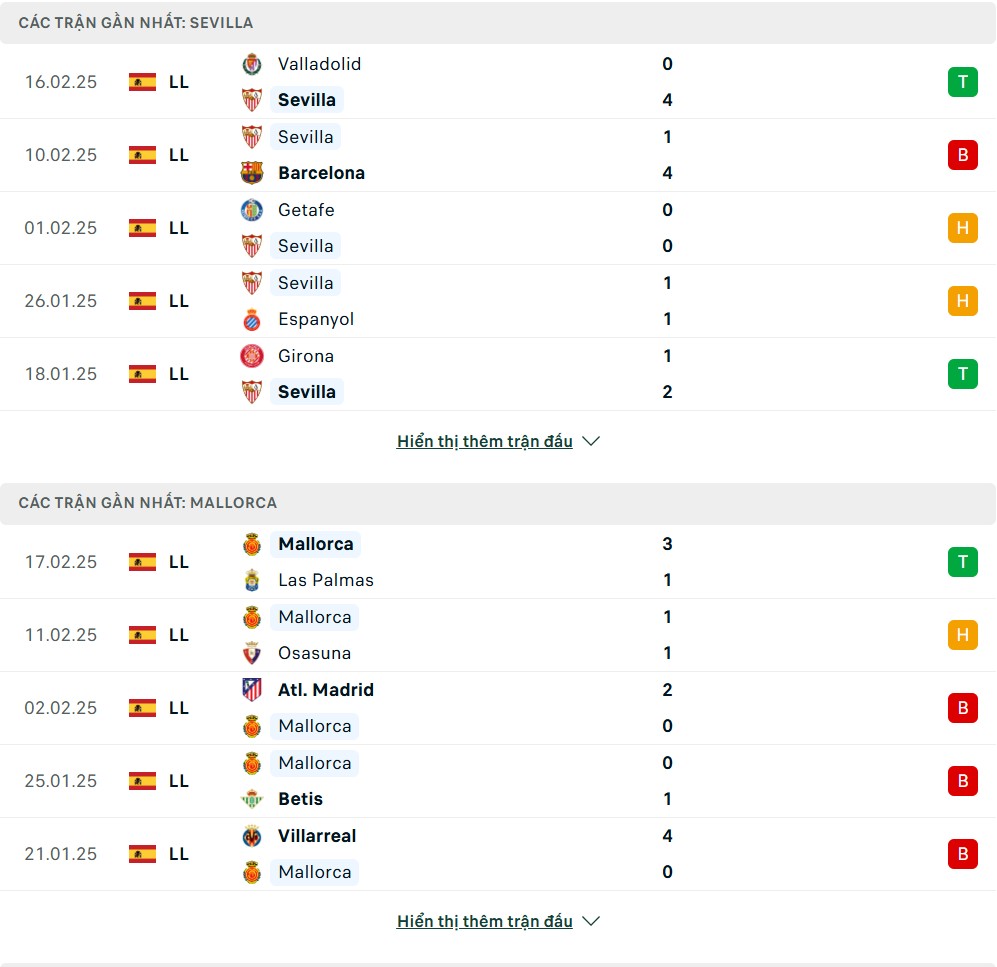Expand more Sevilla matches with the chevron
The height and width of the screenshot is (967, 997).
[x=591, y=441]
